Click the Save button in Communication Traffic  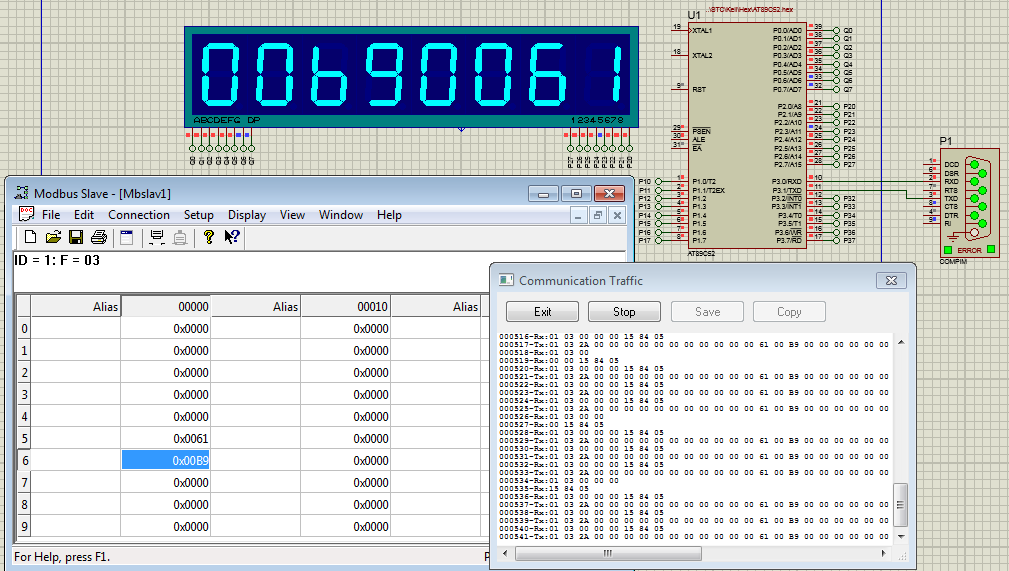coord(707,312)
